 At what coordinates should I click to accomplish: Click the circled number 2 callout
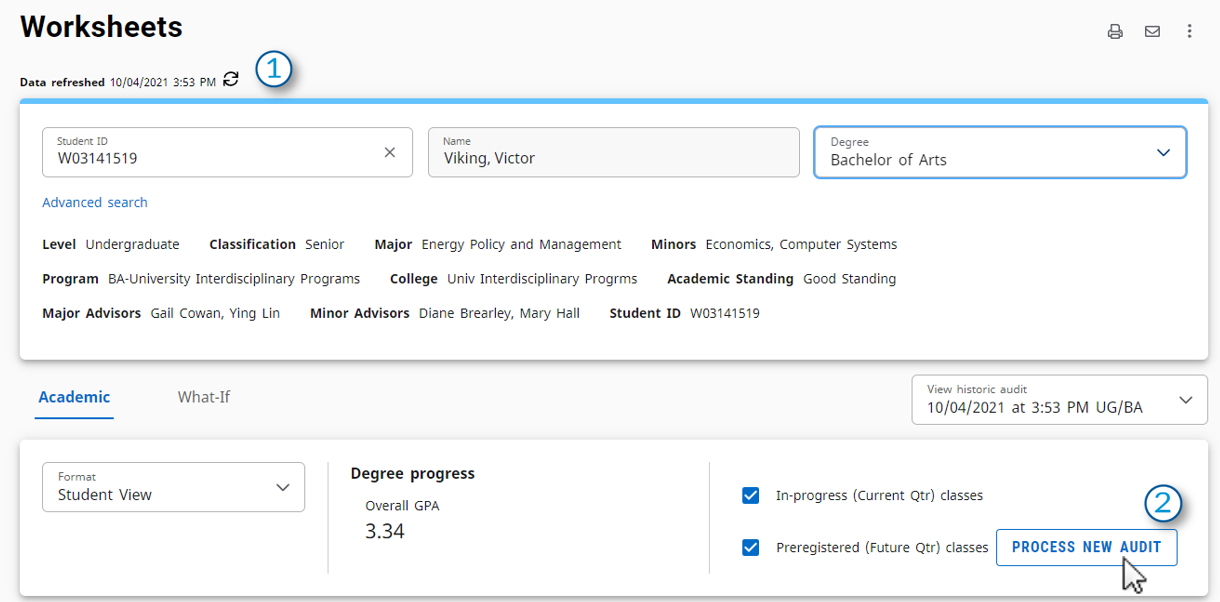coord(1163,504)
